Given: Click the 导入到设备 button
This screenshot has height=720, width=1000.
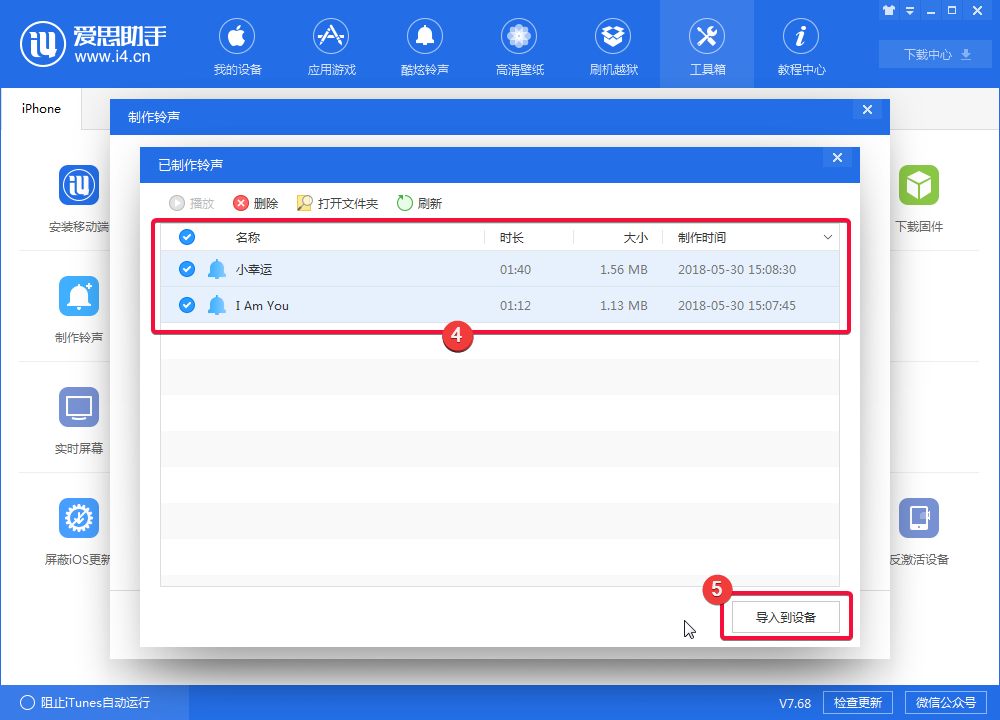Looking at the screenshot, I should click(786, 616).
